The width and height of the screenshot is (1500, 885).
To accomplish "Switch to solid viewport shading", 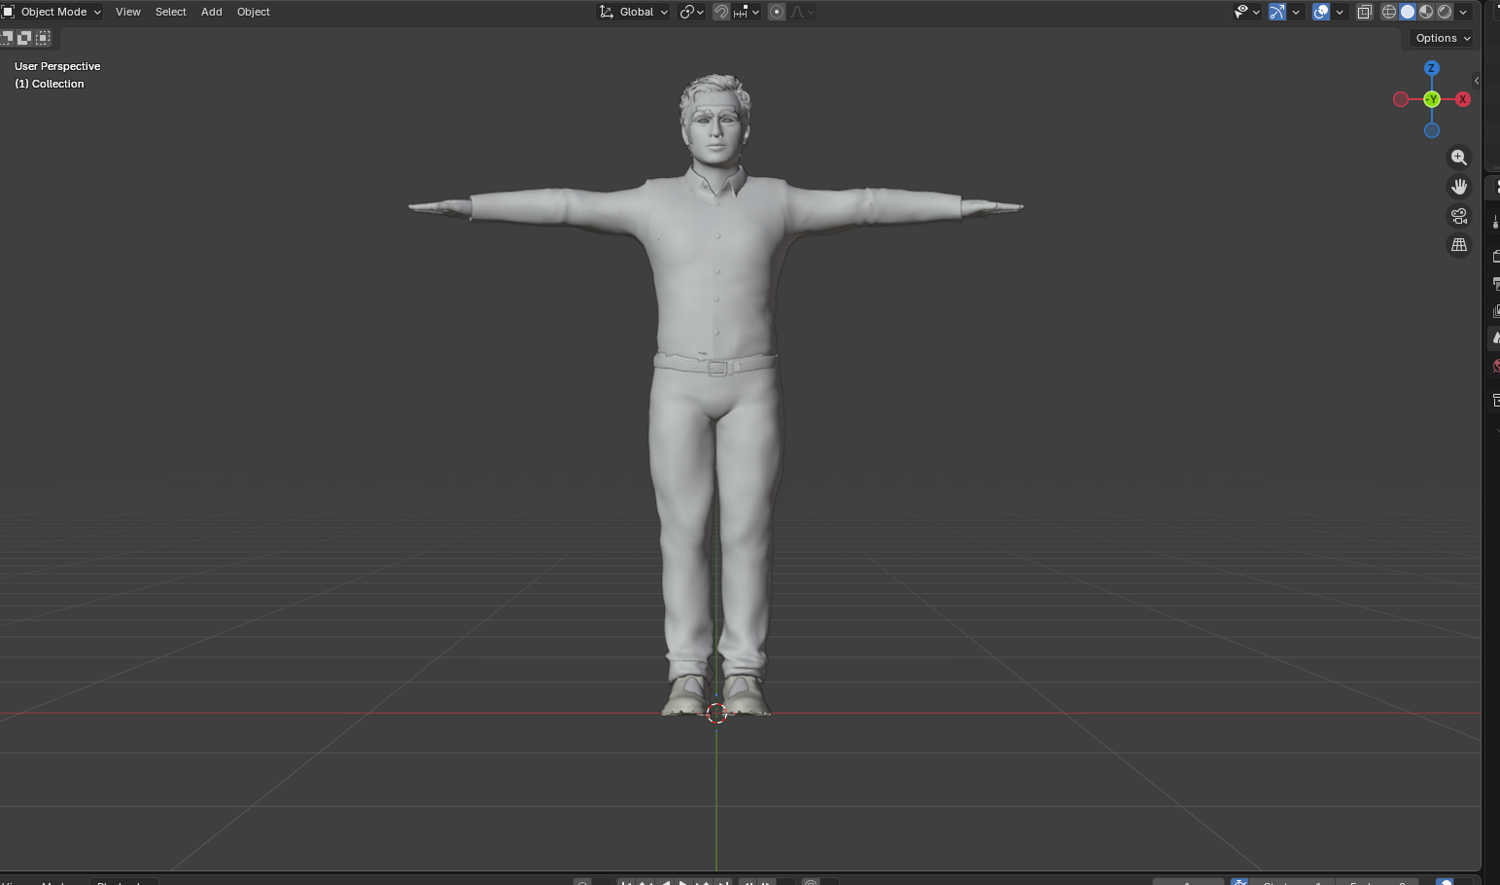I will coord(1407,12).
